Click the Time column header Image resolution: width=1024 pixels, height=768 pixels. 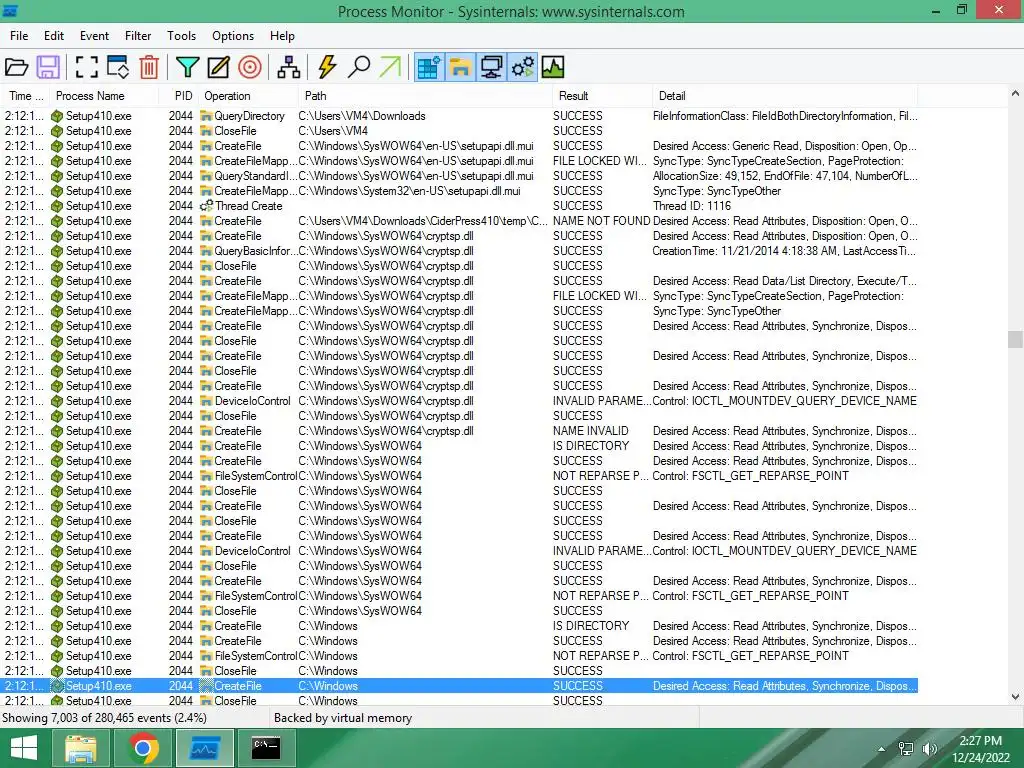(x=24, y=96)
